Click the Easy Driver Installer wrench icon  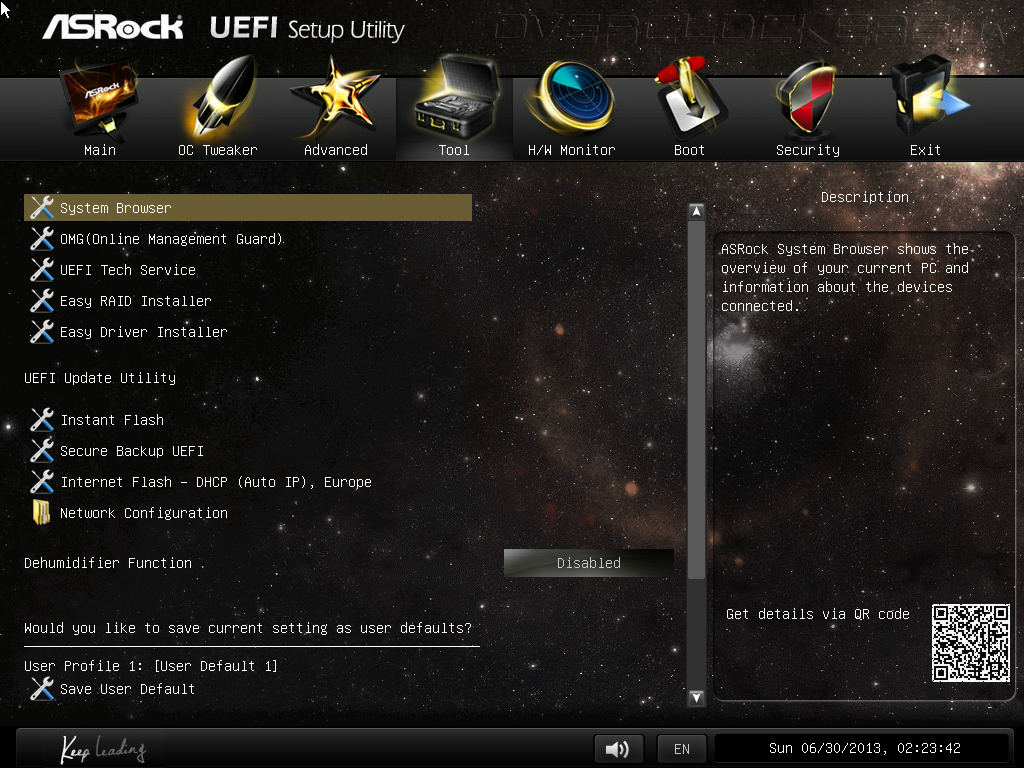(x=42, y=332)
